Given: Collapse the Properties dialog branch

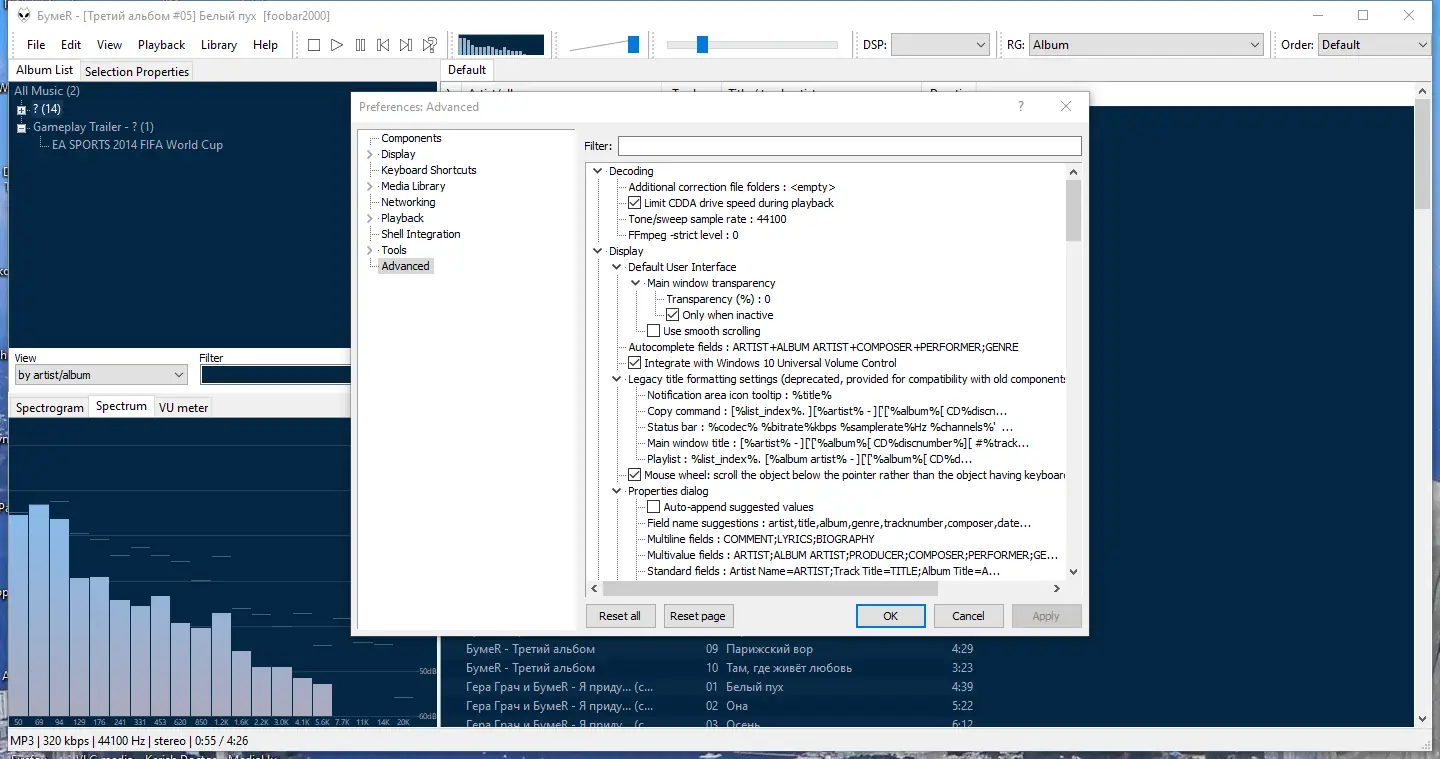Looking at the screenshot, I should tap(617, 491).
